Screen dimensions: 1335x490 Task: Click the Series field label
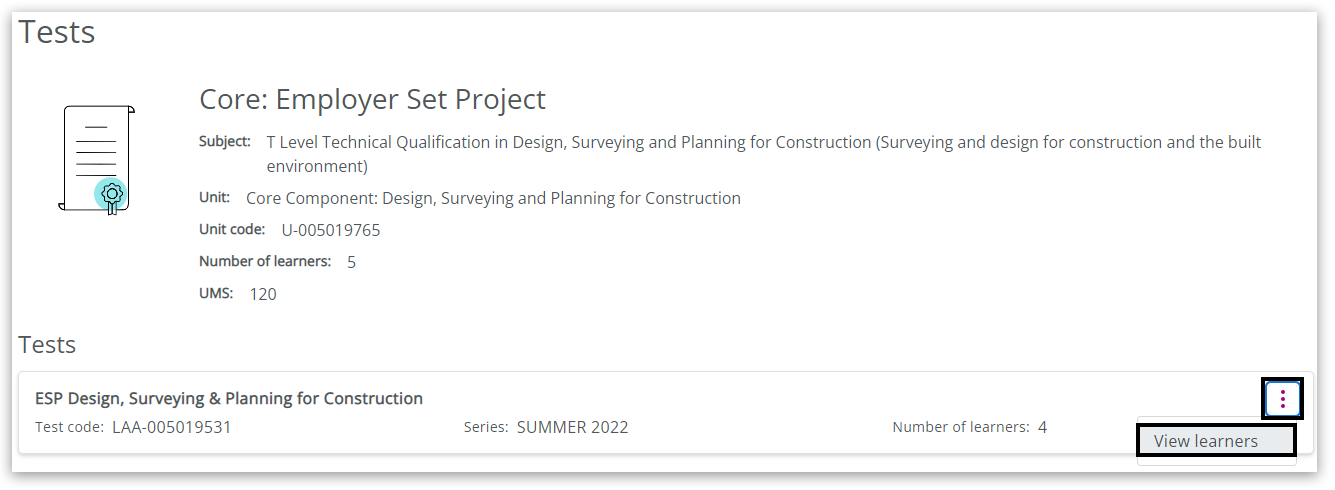click(486, 427)
